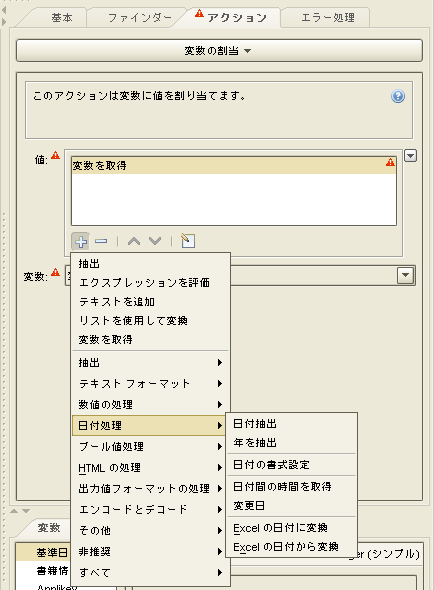Screen dimensions: 434x590
Task: Select 基準日 in the variables list
Action: pos(52,553)
